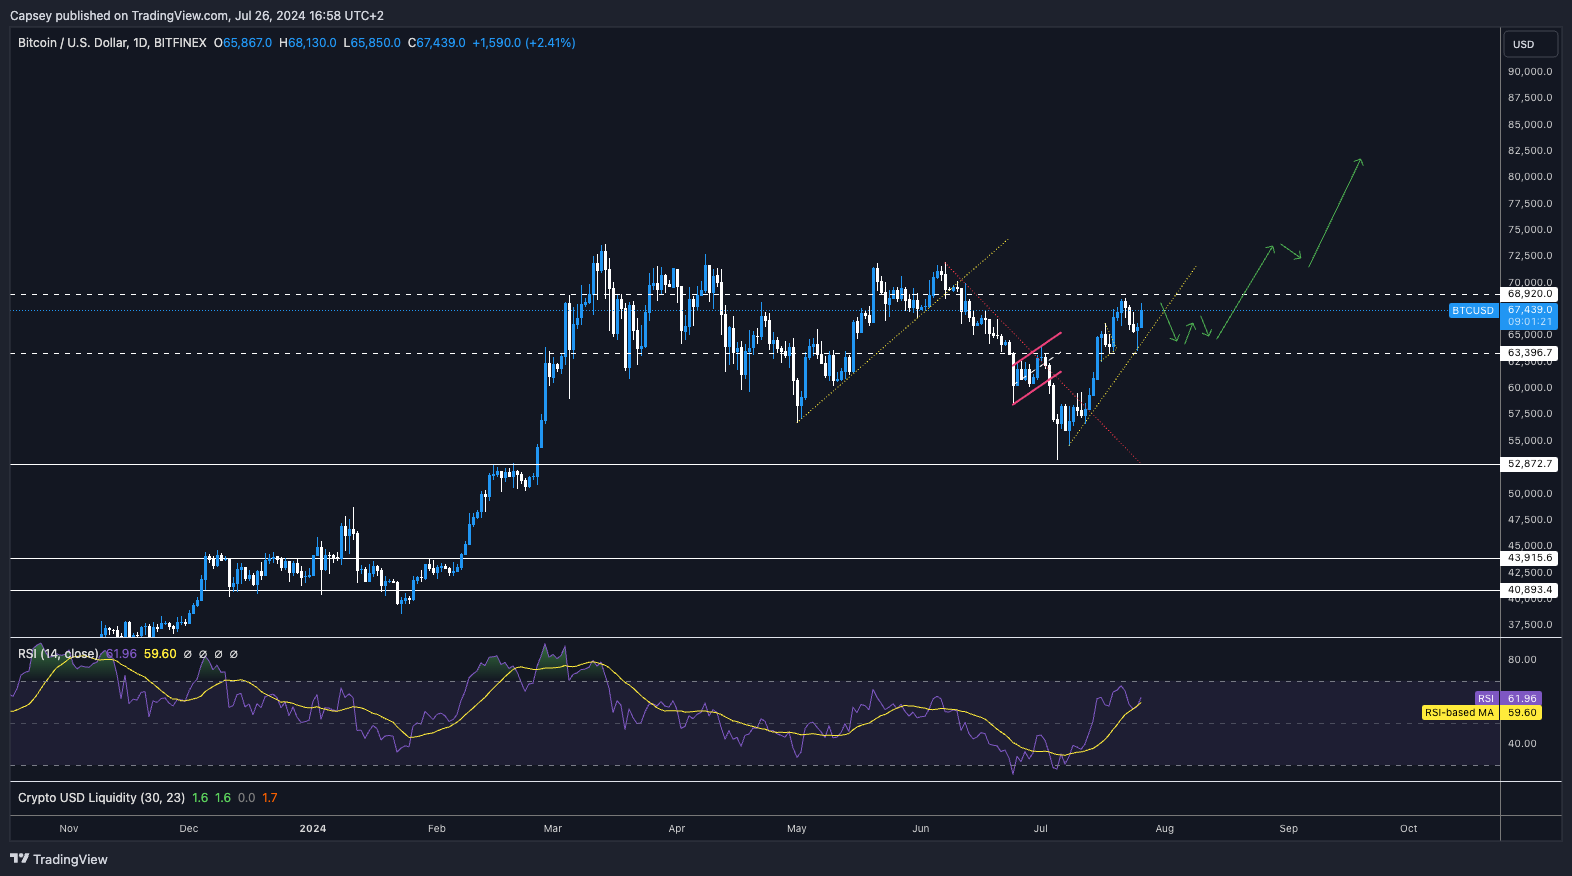
Task: Click the Apr label on time axis
Action: (x=677, y=828)
